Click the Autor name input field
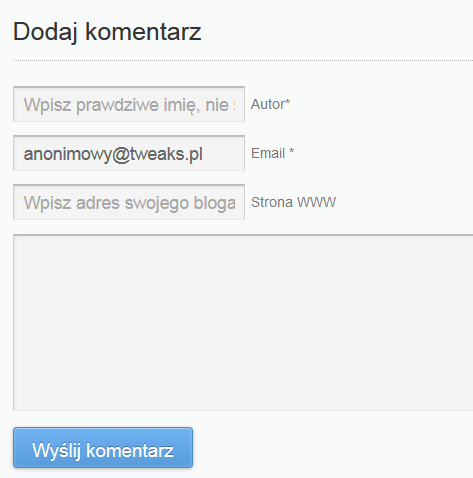The image size is (473, 478). click(129, 104)
